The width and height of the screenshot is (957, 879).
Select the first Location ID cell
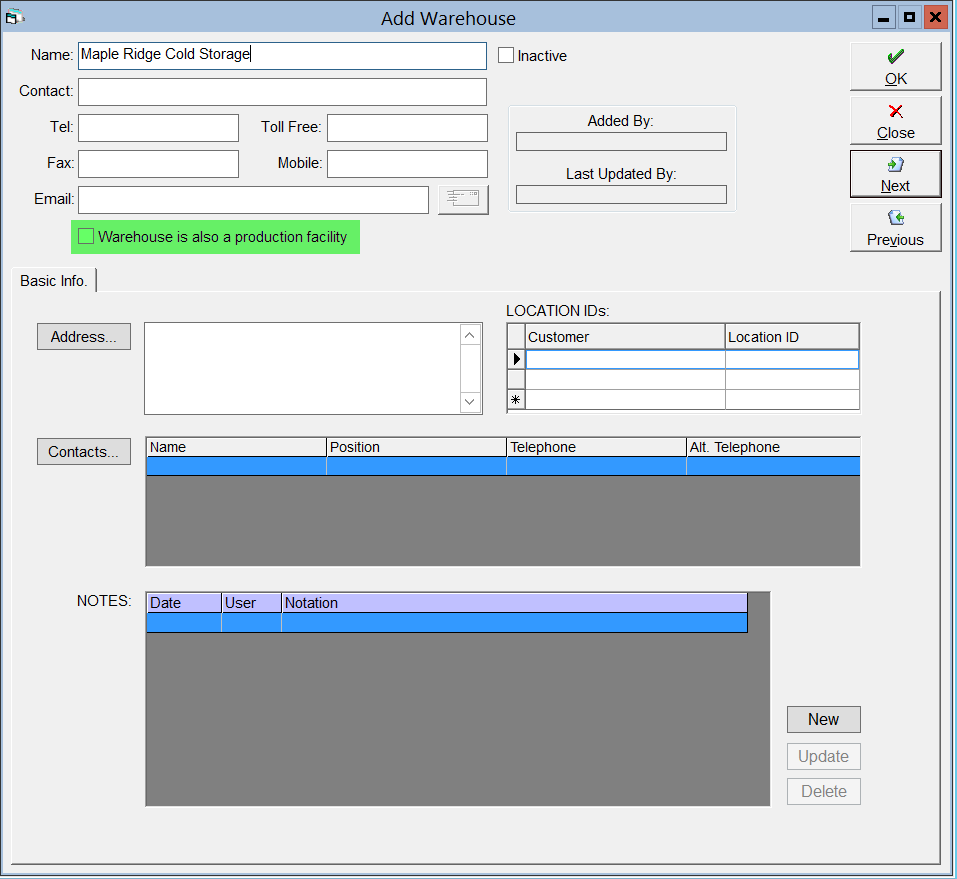tap(792, 360)
